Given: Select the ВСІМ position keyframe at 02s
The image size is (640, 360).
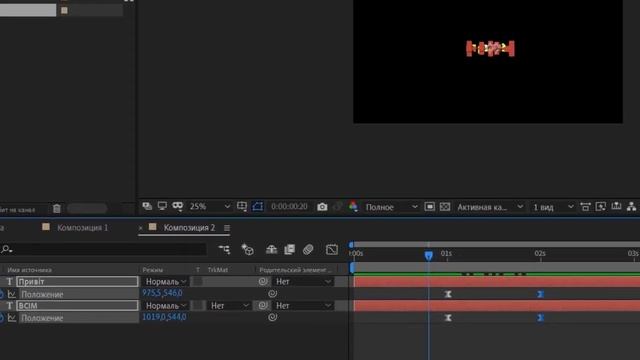Looking at the screenshot, I should 540,318.
